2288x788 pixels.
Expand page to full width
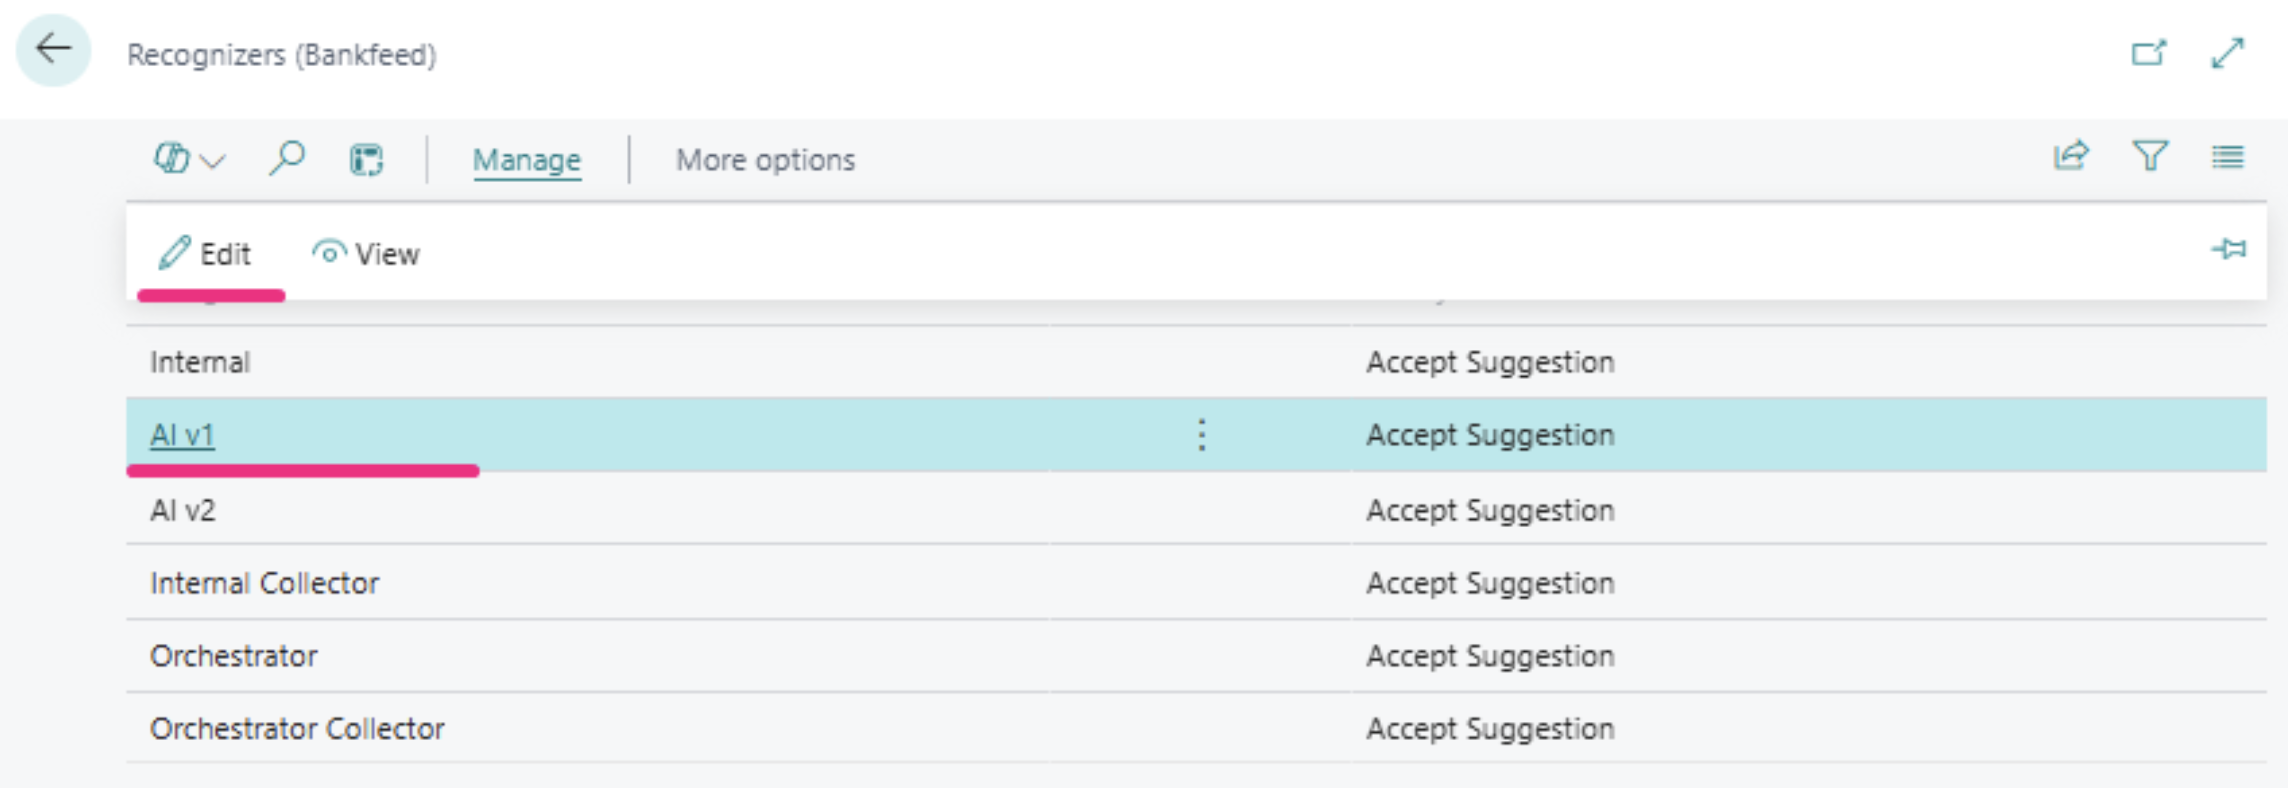(x=2227, y=52)
